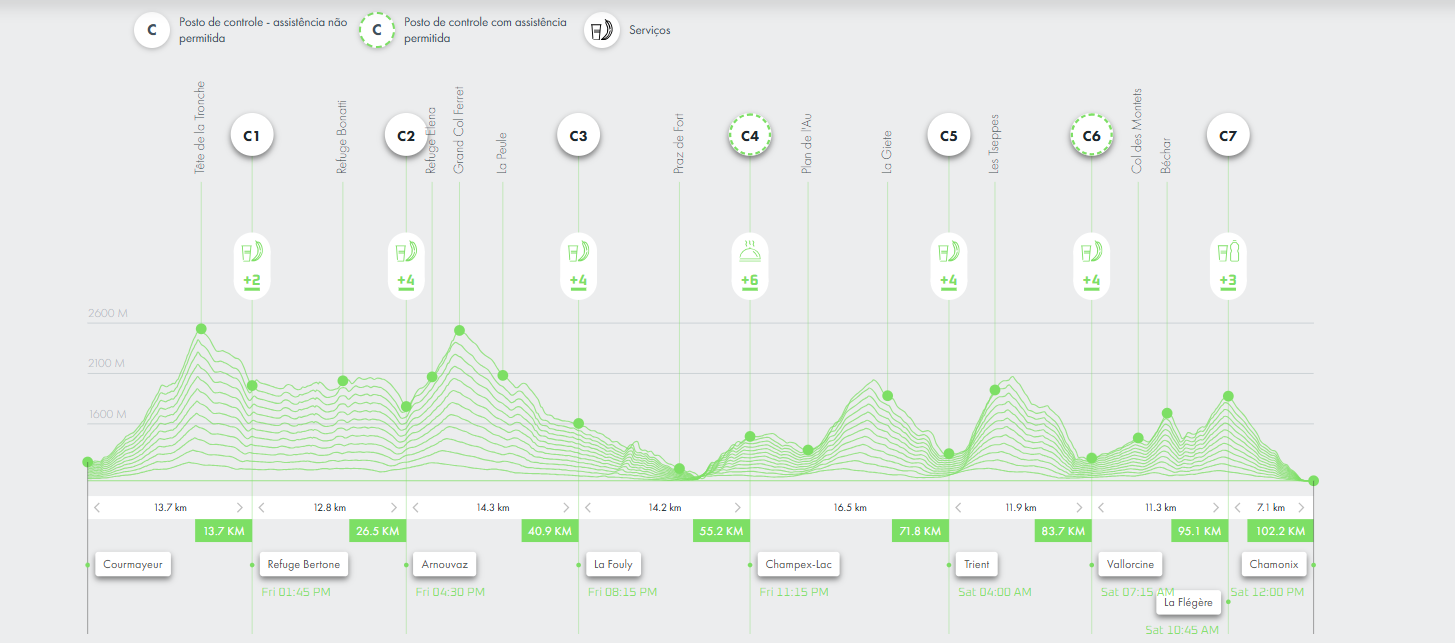This screenshot has height=643, width=1455.
Task: Click the Courmayeur location label
Action: coord(134,564)
